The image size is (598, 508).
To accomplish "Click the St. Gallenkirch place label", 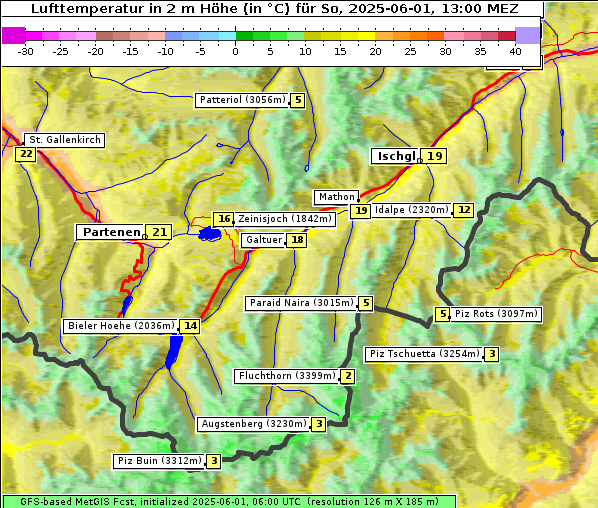I will click(64, 140).
